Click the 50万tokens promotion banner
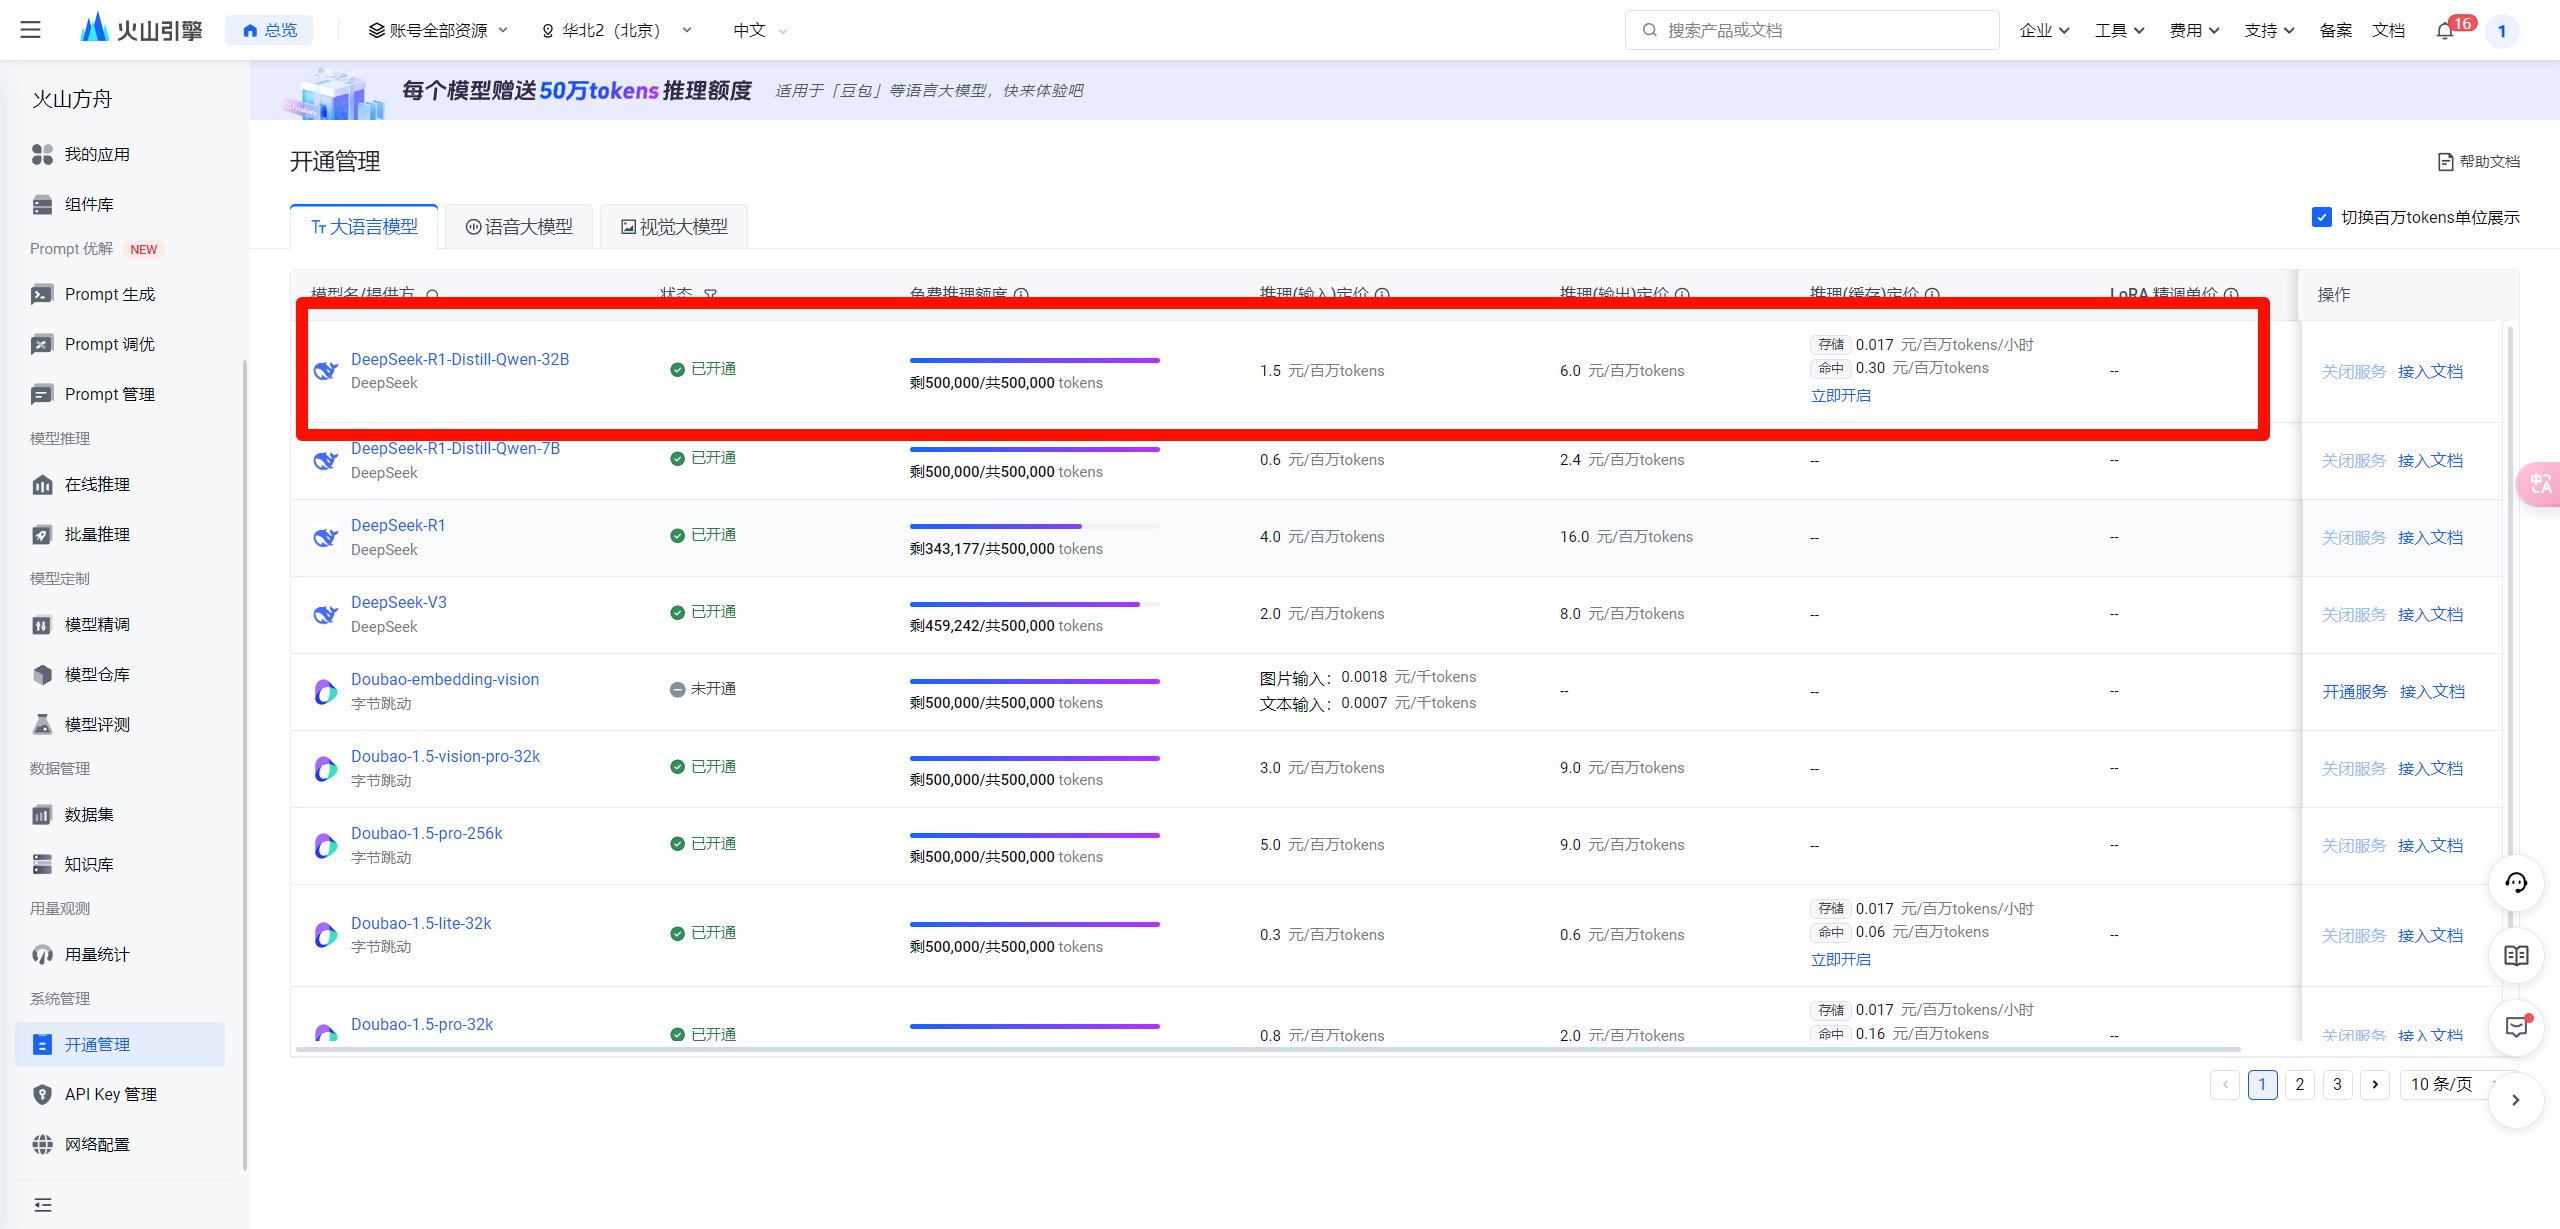The image size is (2560, 1229). (1405, 90)
